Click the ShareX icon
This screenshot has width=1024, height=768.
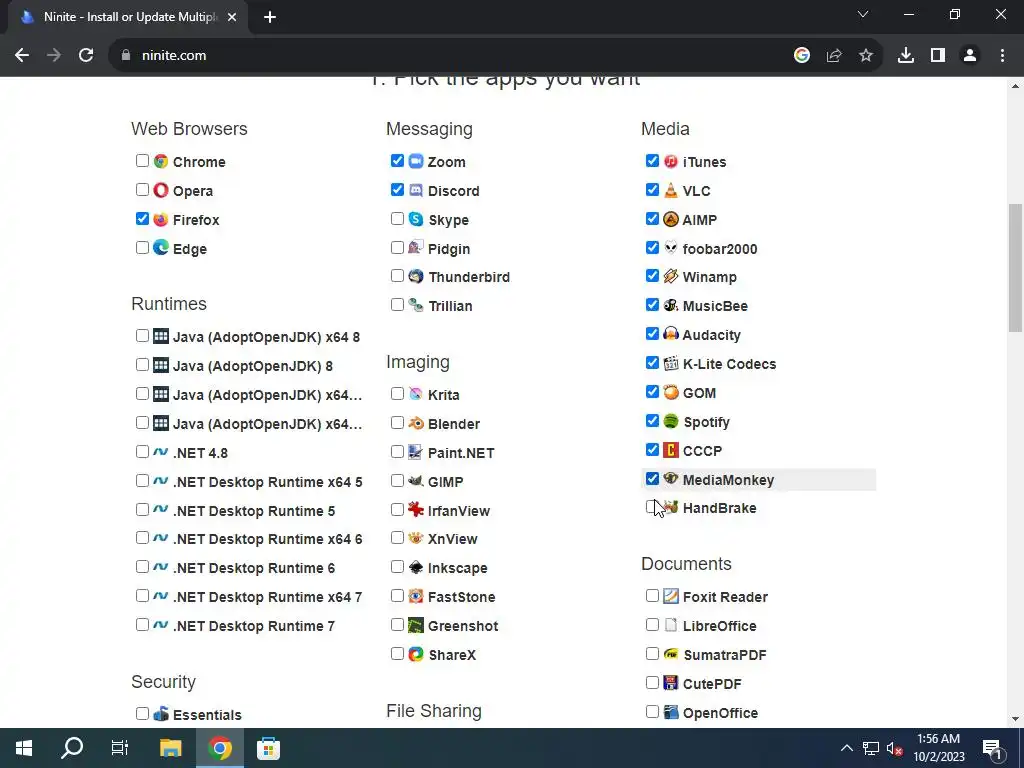coord(416,654)
